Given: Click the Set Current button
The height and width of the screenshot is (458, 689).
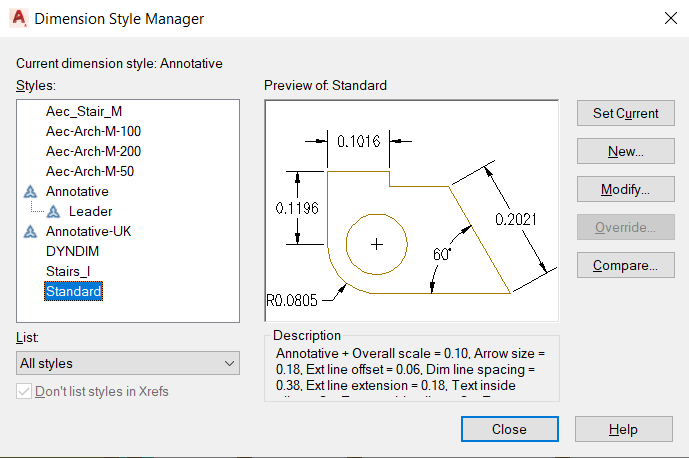Looking at the screenshot, I should [625, 113].
